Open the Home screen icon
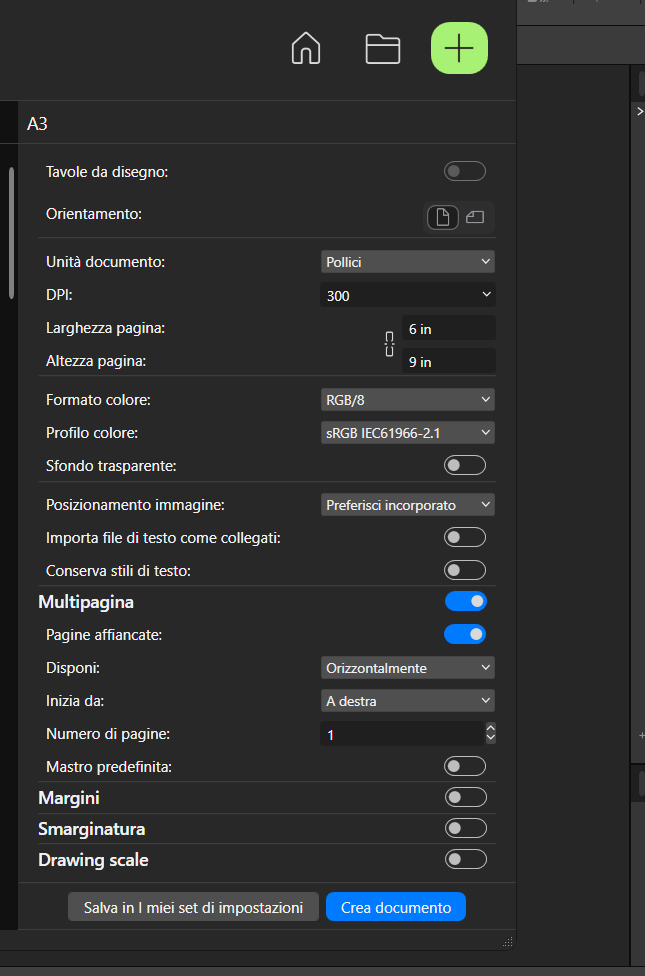This screenshot has width=645, height=976. pos(306,49)
